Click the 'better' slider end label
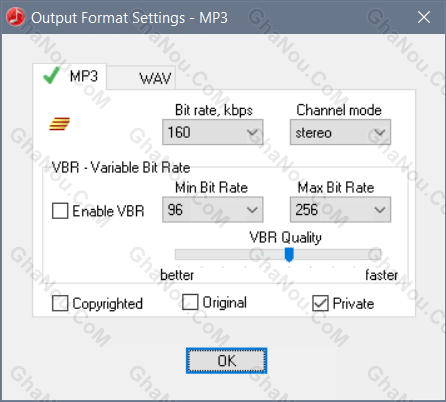 177,275
